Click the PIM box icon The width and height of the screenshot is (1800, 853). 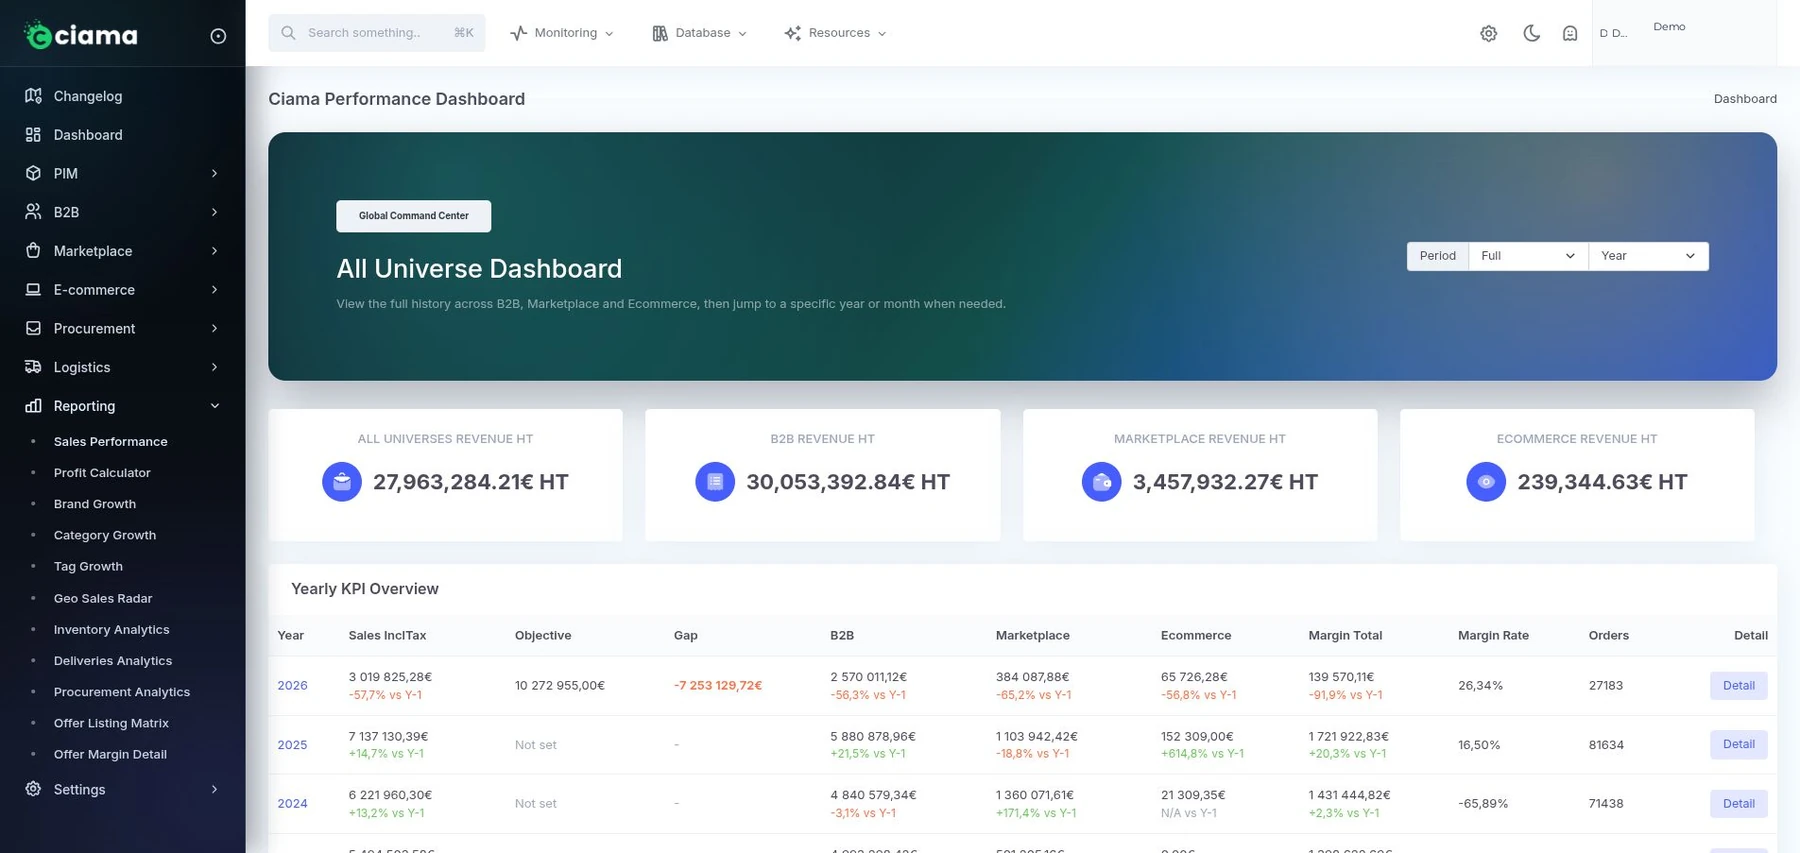coord(33,173)
